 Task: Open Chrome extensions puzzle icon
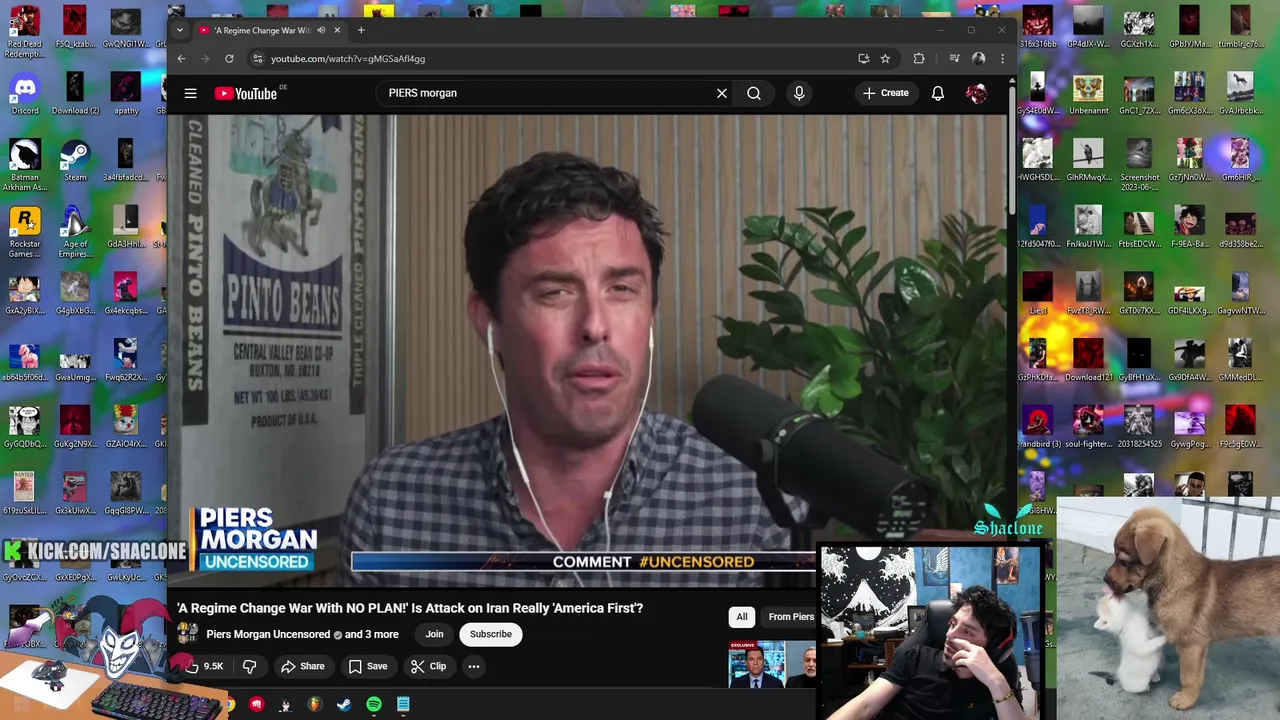click(x=919, y=59)
